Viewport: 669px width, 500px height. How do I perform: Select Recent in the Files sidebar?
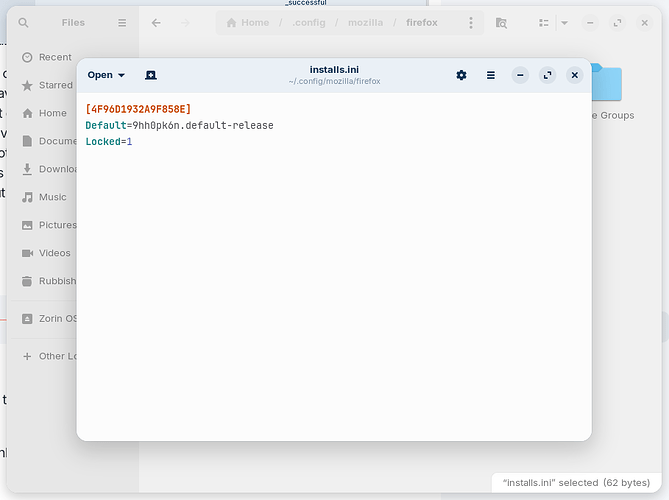pos(47,57)
